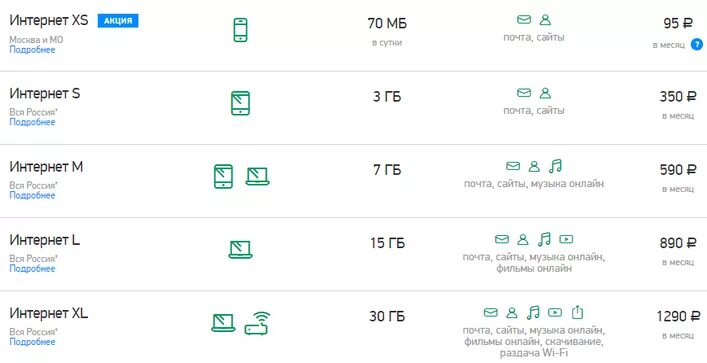Click the tablet icon in Интернет S row
Image resolution: width=707 pixels, height=363 pixels.
click(x=240, y=103)
